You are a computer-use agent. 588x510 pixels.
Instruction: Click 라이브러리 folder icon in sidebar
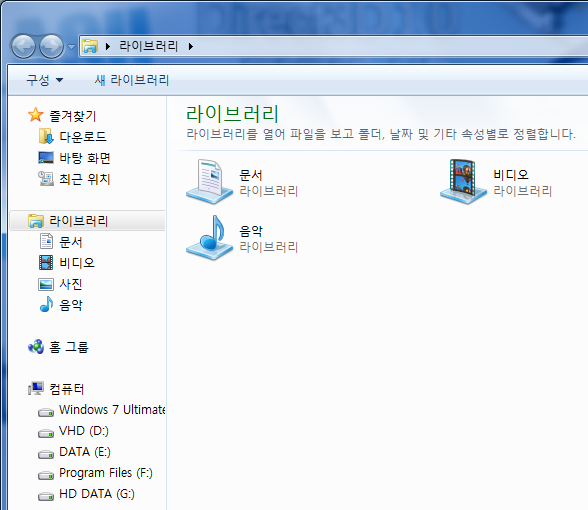click(x=36, y=220)
